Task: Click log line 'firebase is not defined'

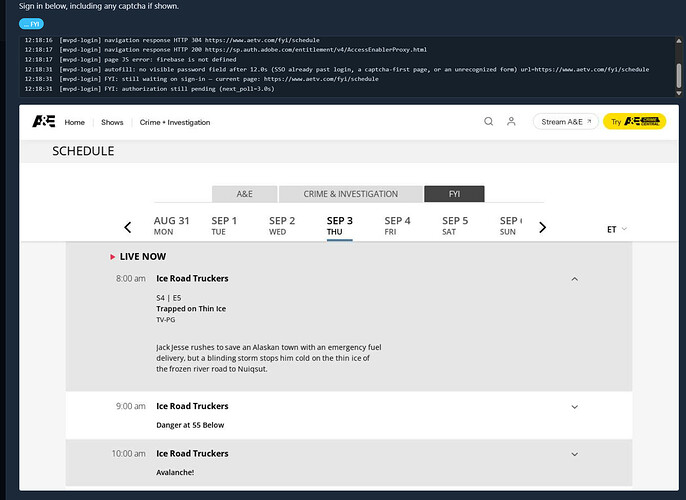Action: [130, 59]
